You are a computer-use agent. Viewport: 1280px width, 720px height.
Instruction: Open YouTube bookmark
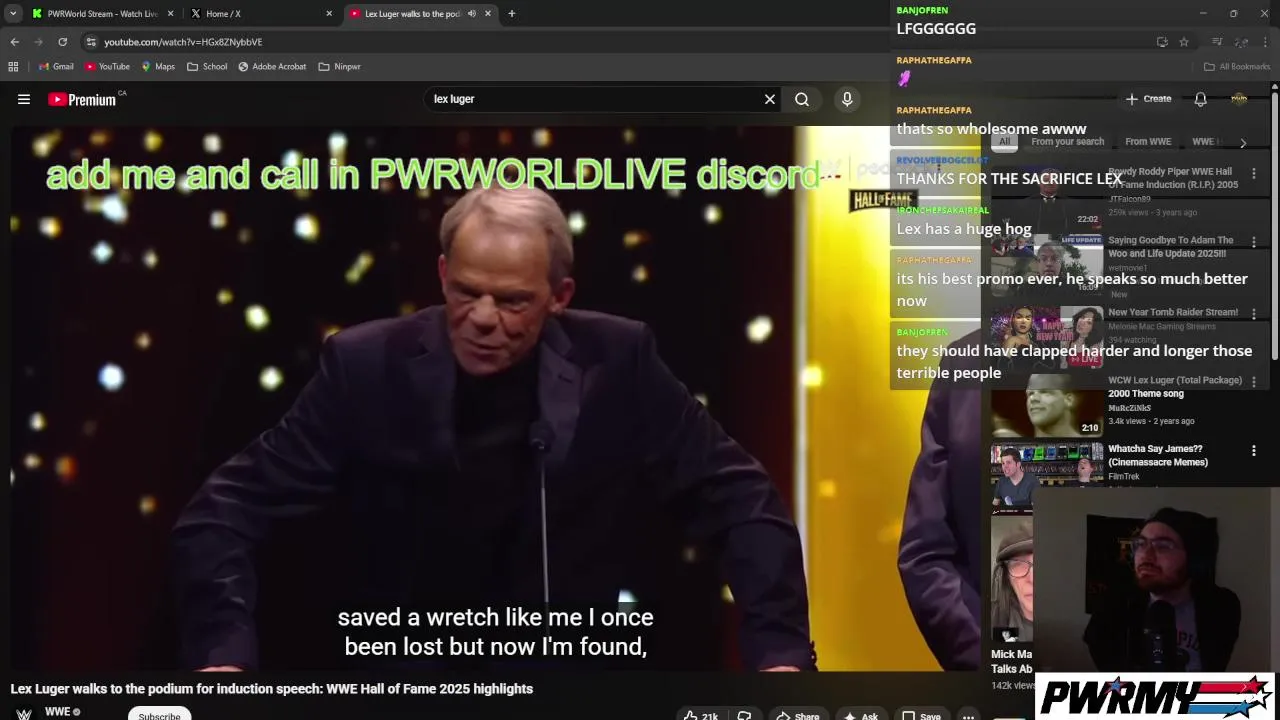coord(107,67)
